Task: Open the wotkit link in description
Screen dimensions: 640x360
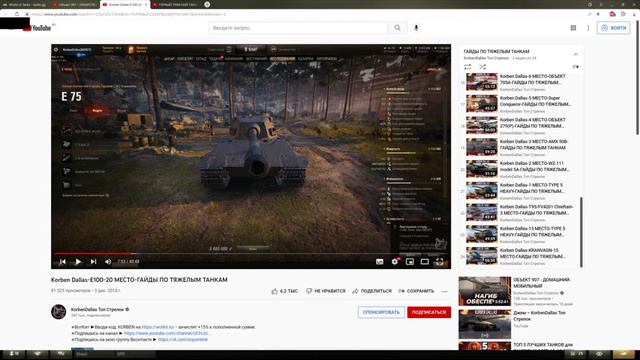Action: (x=158, y=327)
